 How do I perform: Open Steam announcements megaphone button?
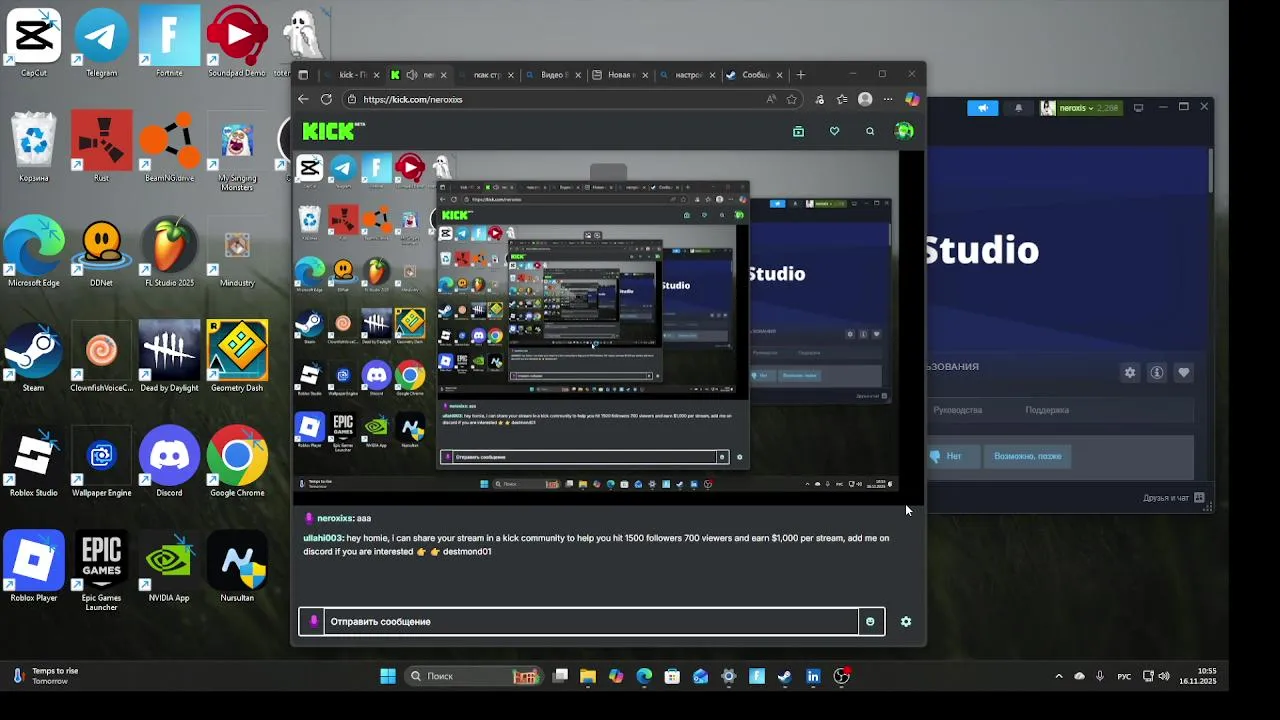tap(983, 108)
